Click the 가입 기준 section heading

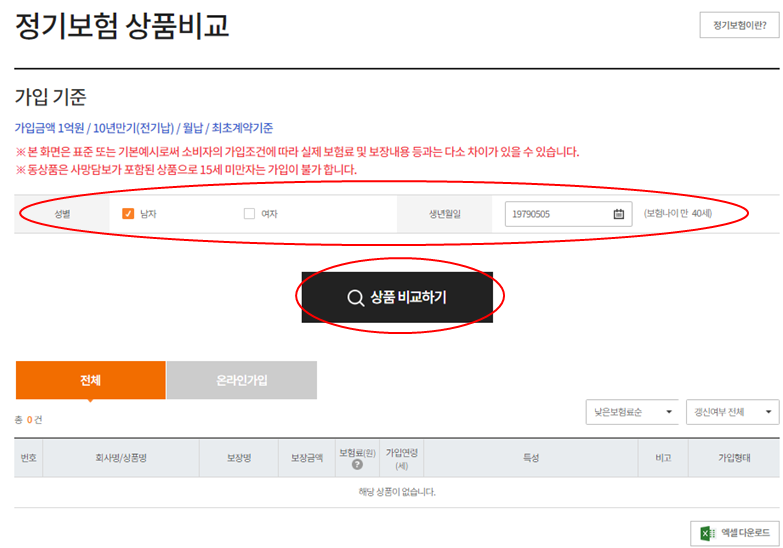click(50, 97)
